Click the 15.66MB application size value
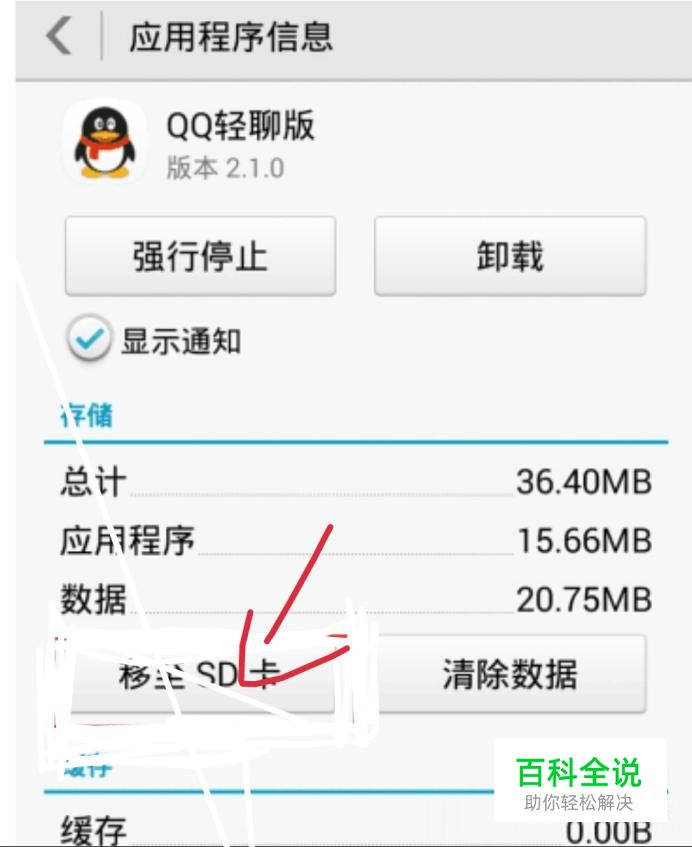692x847 pixels. coord(584,540)
